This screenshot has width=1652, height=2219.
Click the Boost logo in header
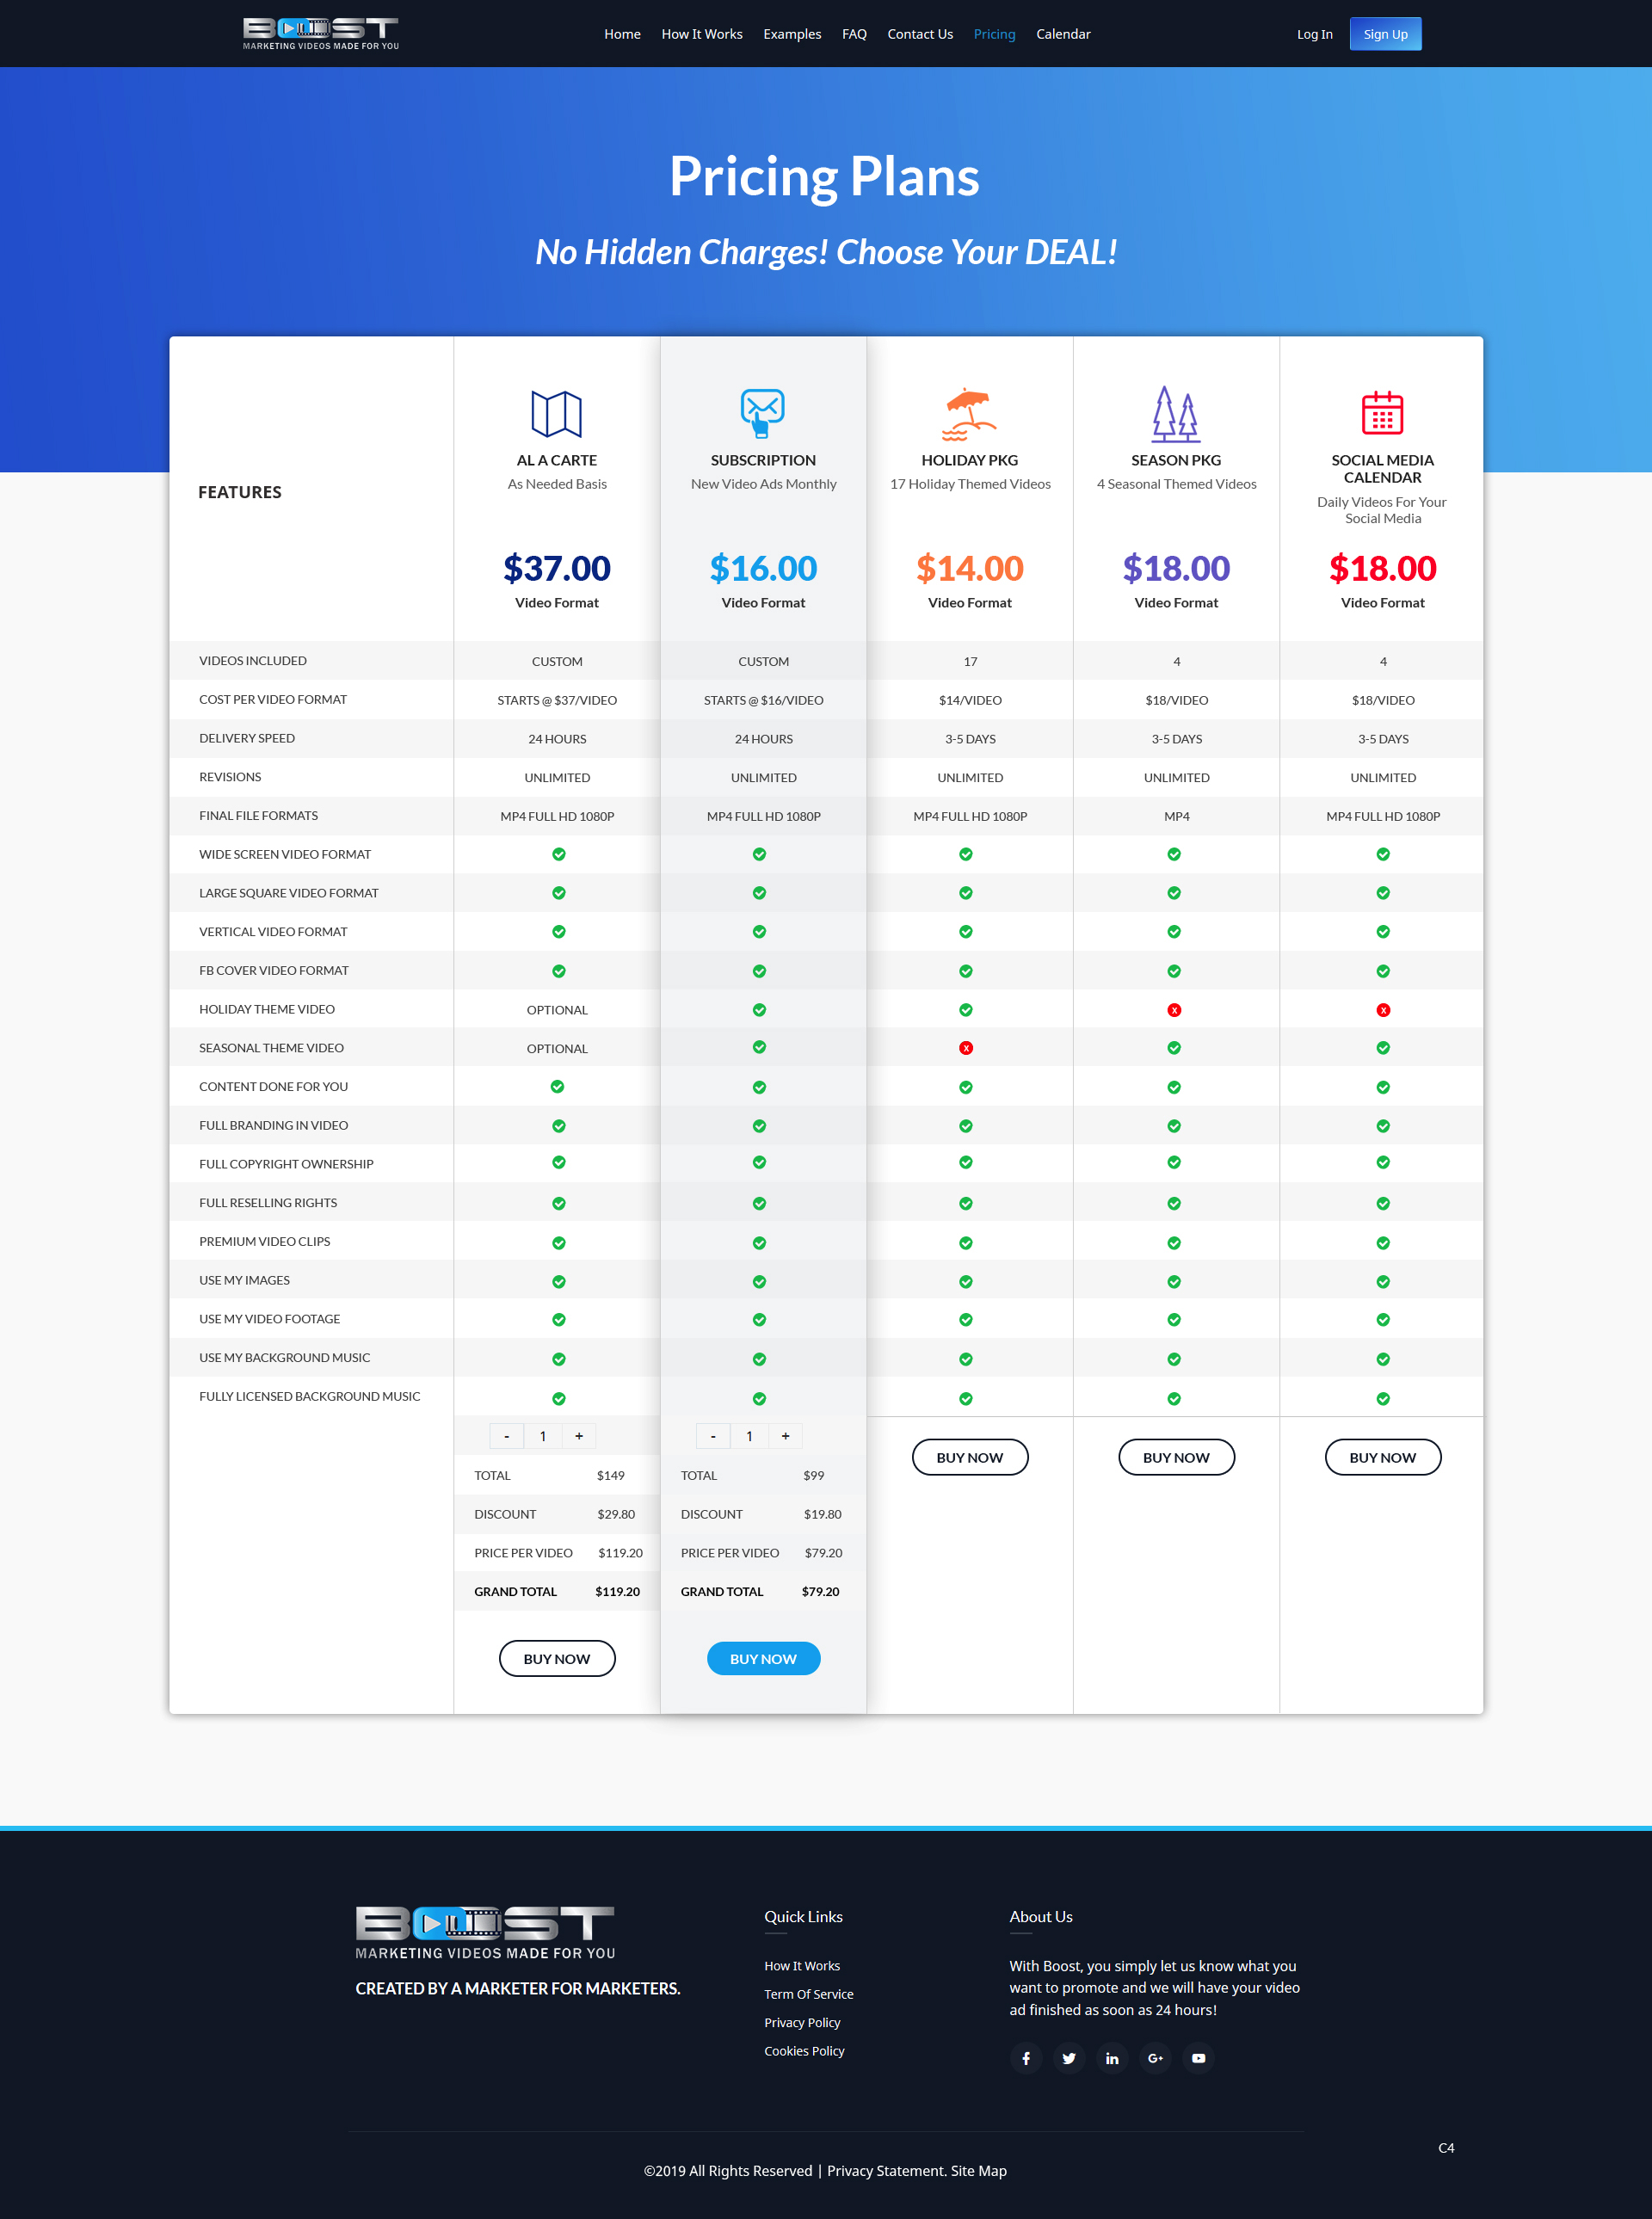(x=320, y=33)
